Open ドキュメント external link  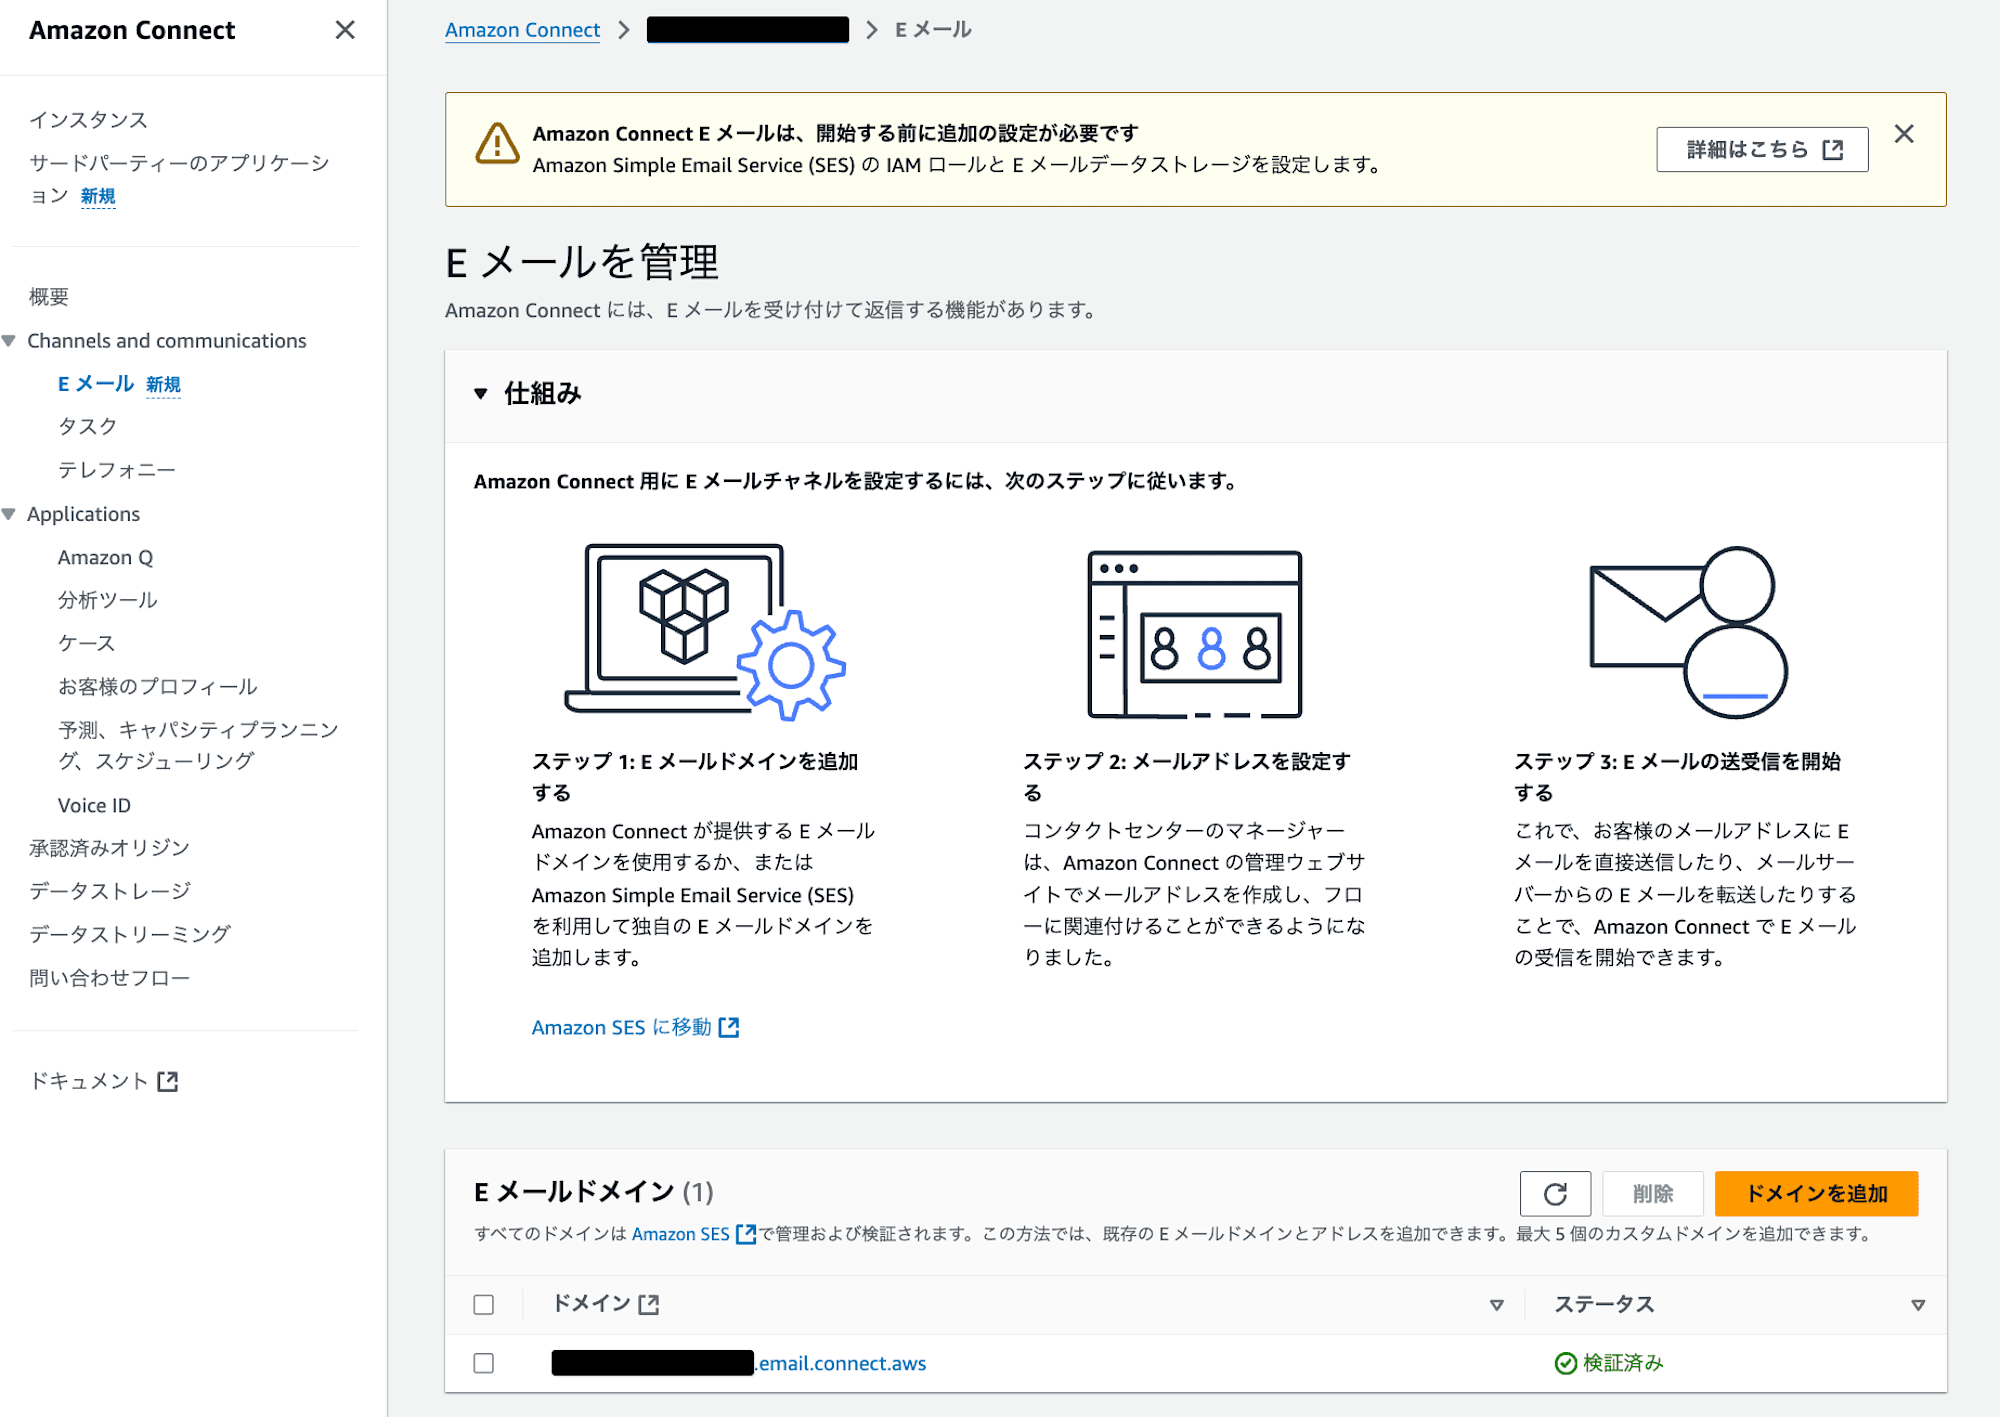pos(104,1081)
